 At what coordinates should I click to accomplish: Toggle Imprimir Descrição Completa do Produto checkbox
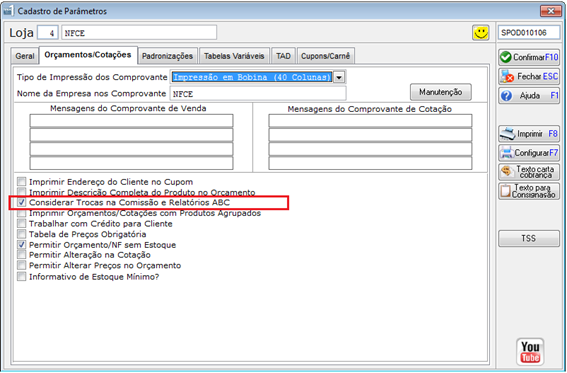click(x=22, y=192)
